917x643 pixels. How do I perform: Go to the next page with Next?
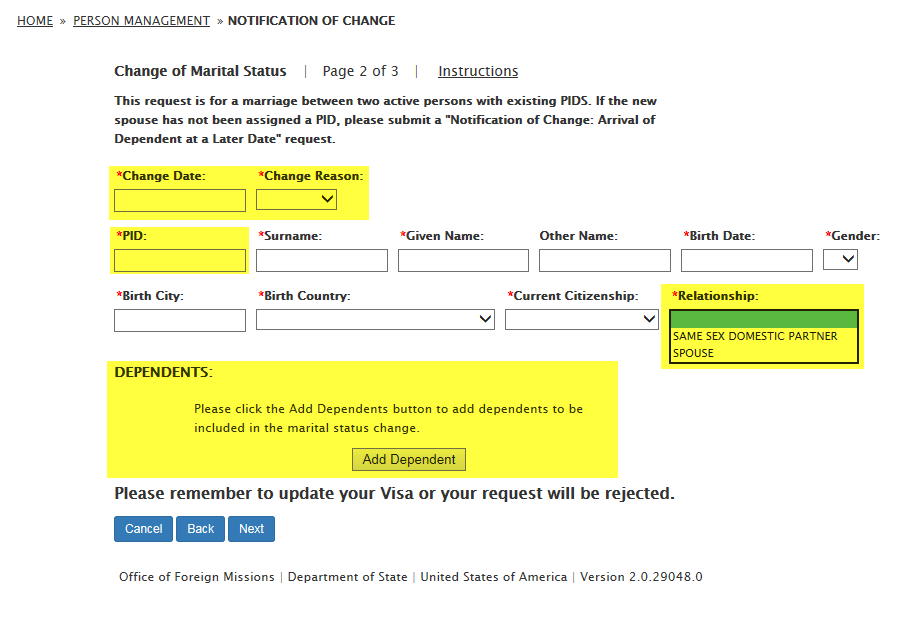251,529
